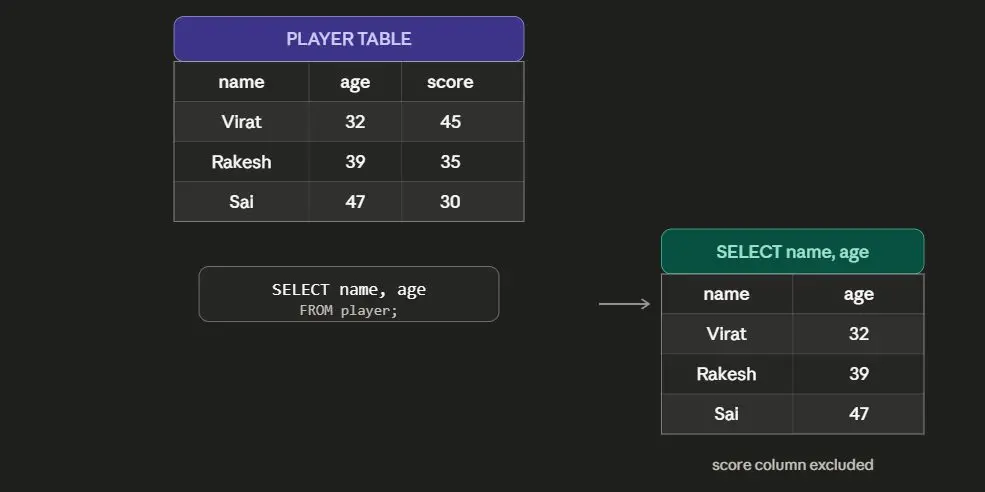Click the age header in player table
Image resolution: width=985 pixels, height=492 pixels.
(355, 82)
